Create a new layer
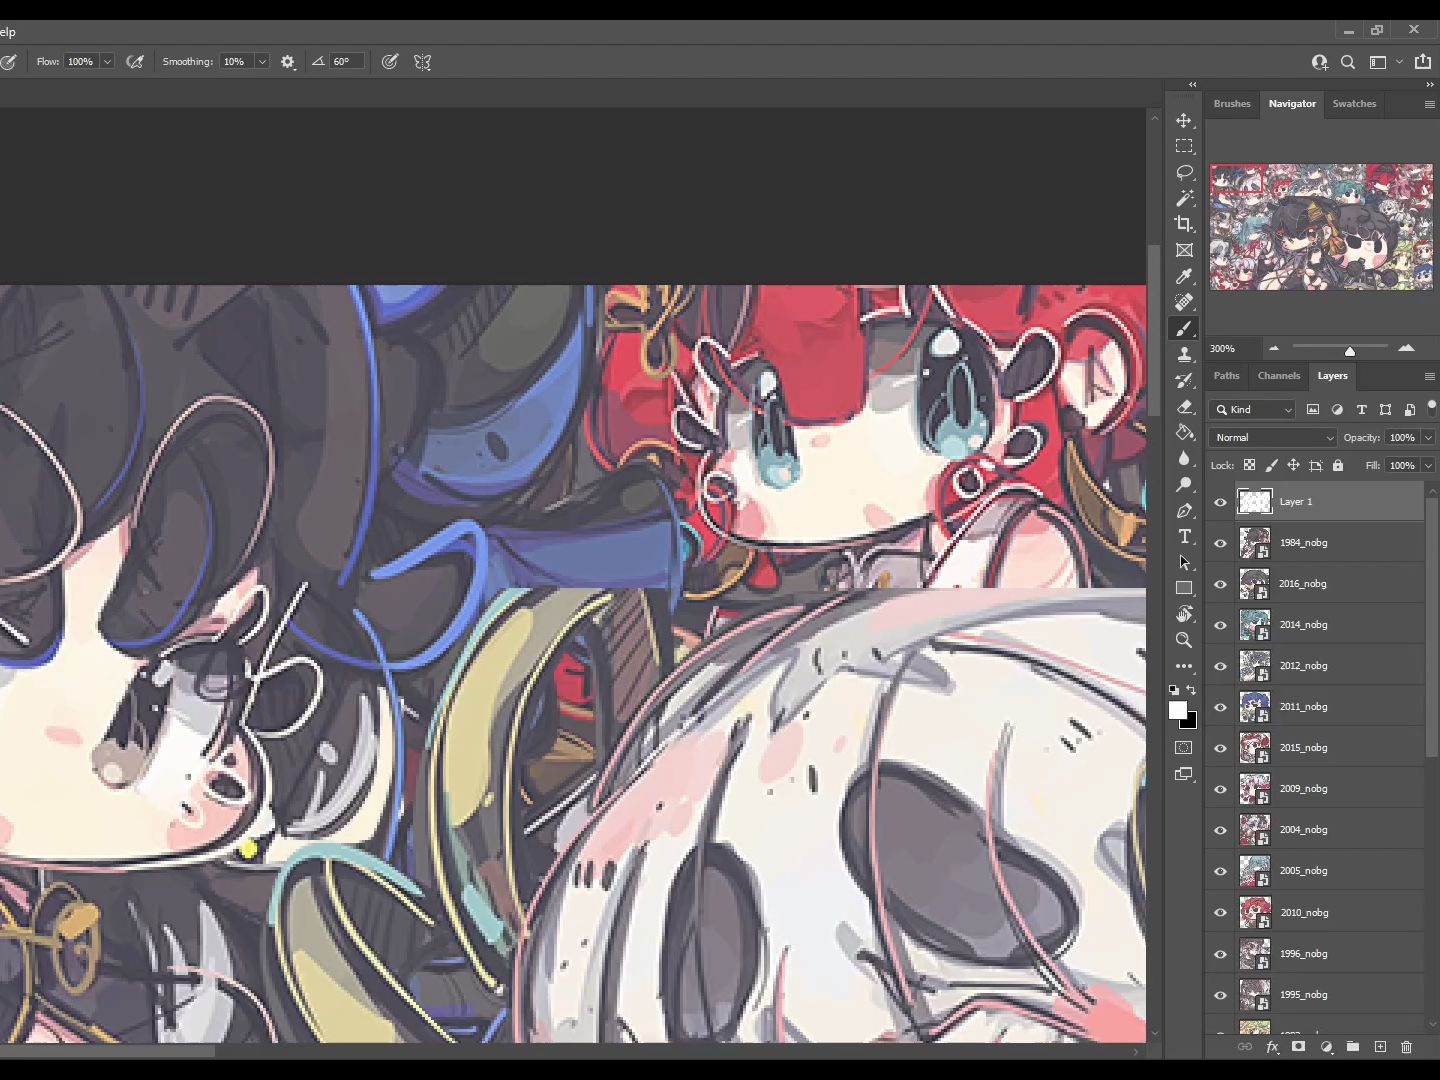Screen dimensions: 1440x1080 [x=1380, y=1047]
